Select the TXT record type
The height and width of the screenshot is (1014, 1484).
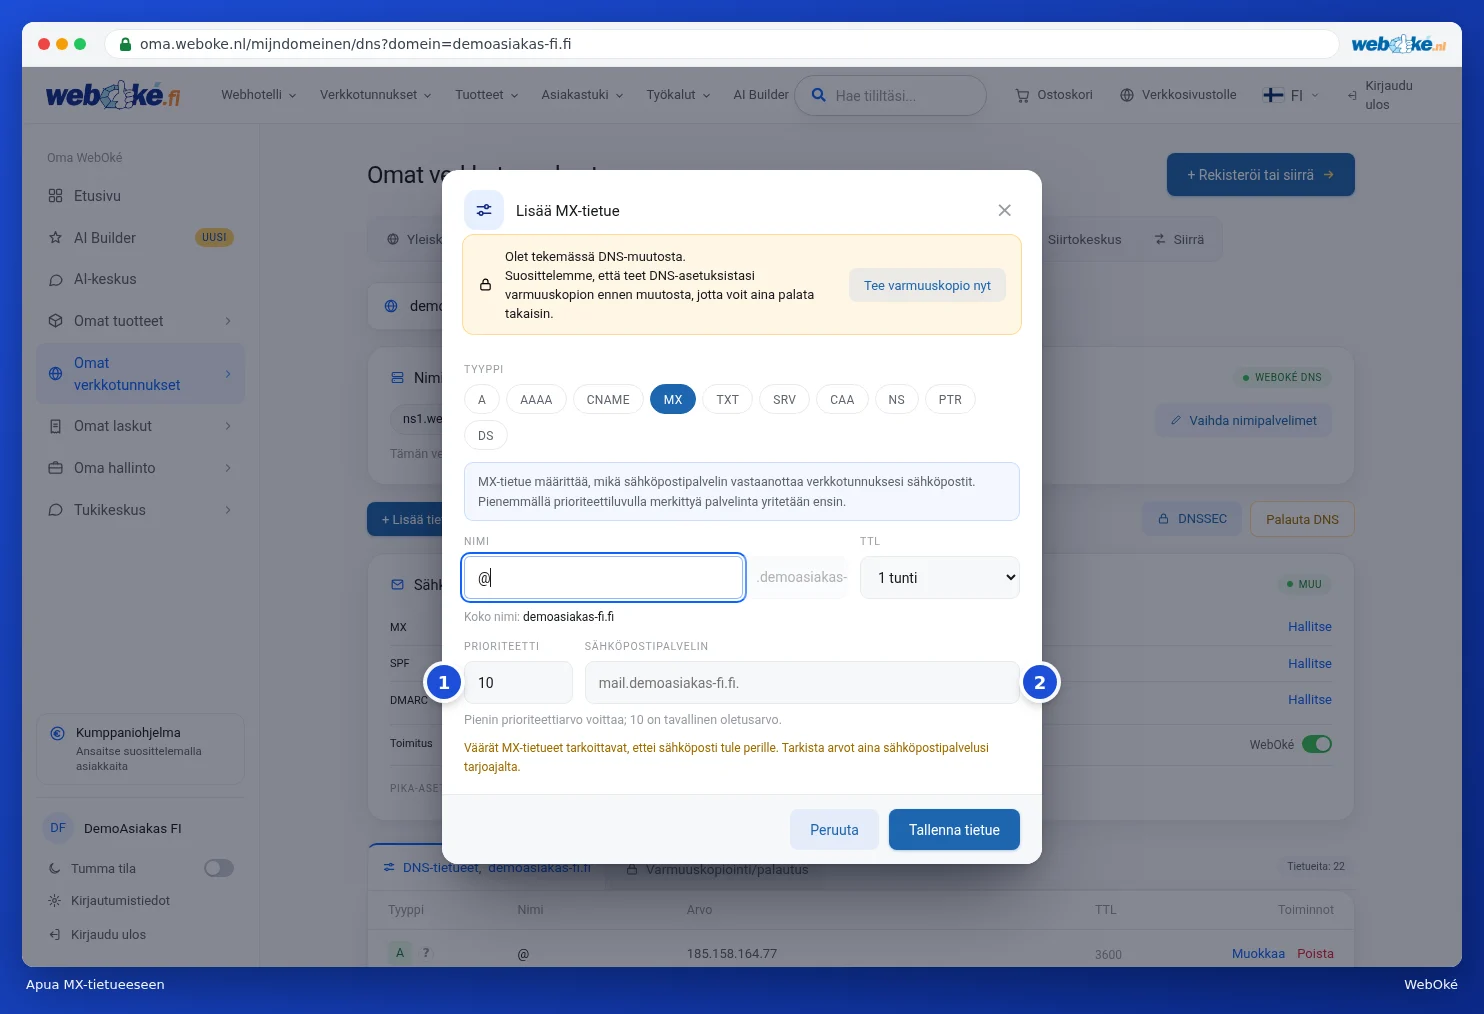point(727,400)
